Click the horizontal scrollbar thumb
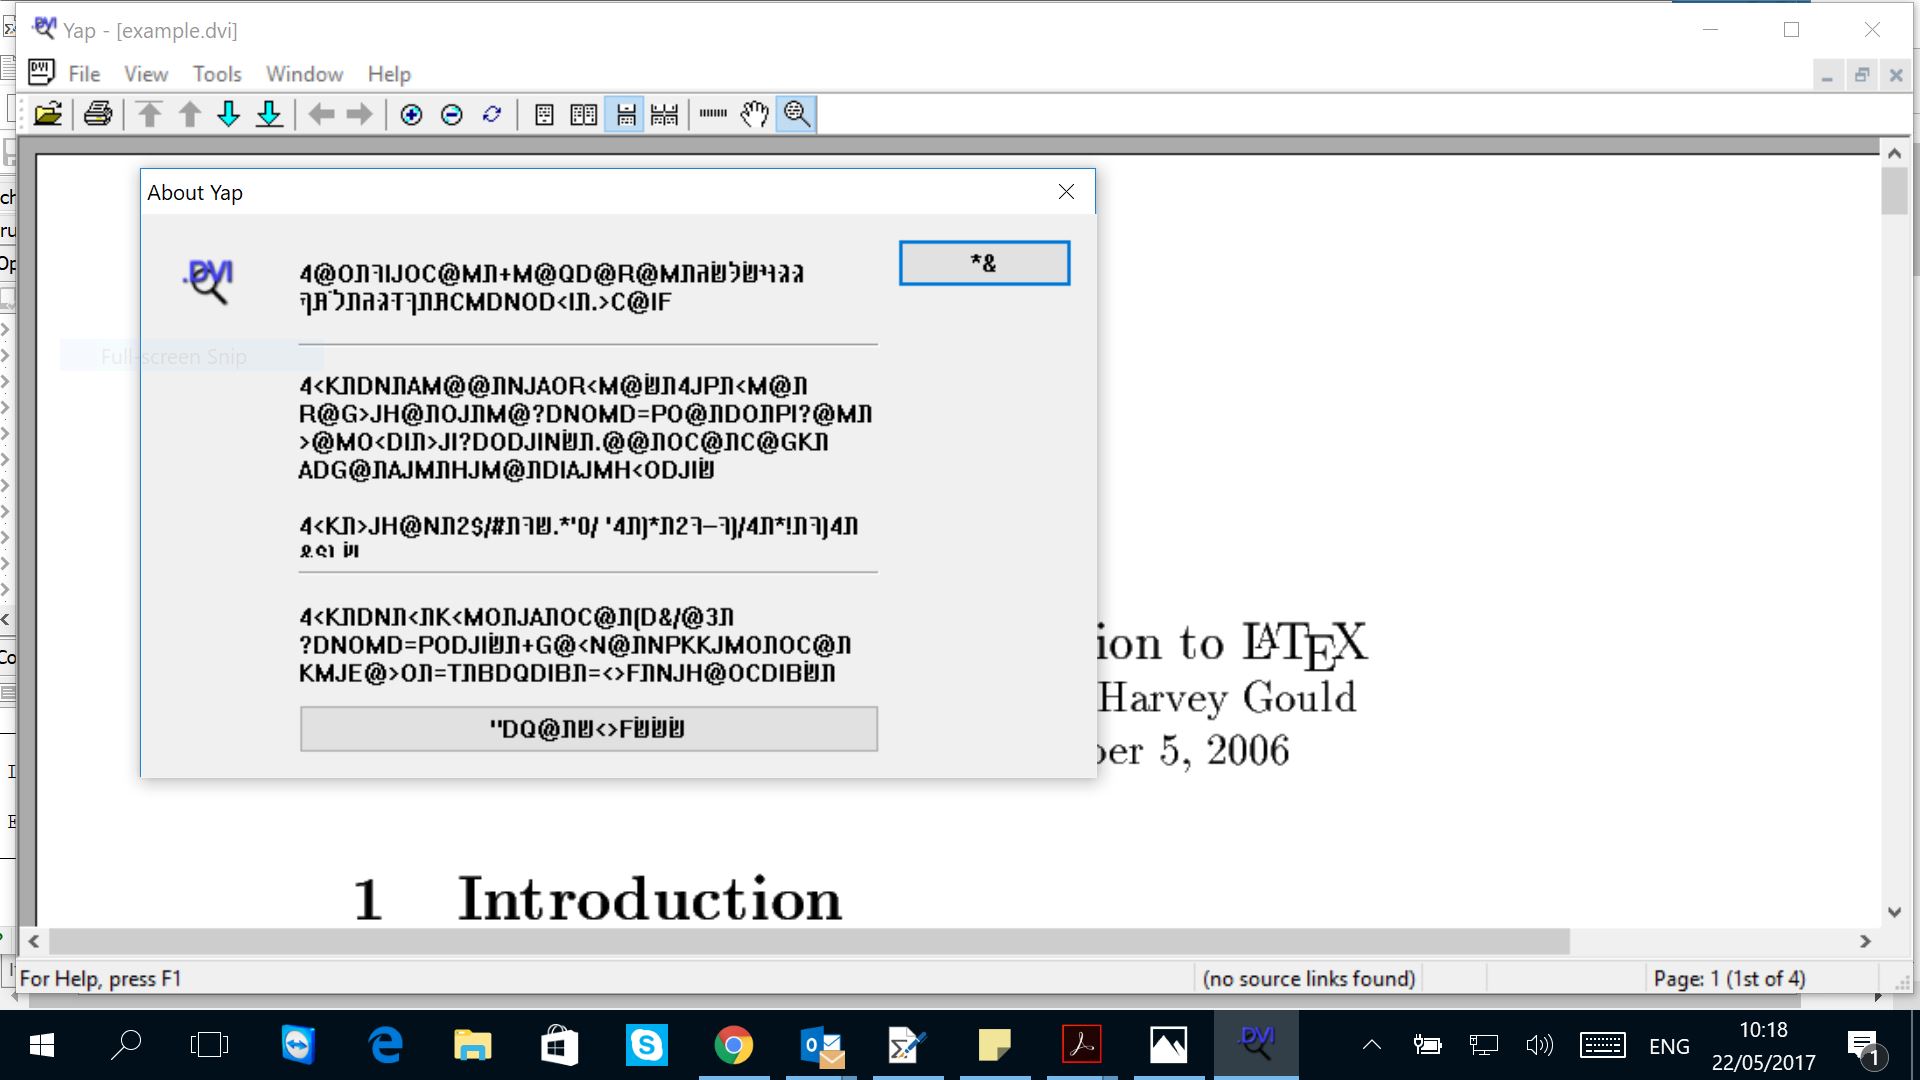Image resolution: width=1920 pixels, height=1080 pixels. pos(809,941)
